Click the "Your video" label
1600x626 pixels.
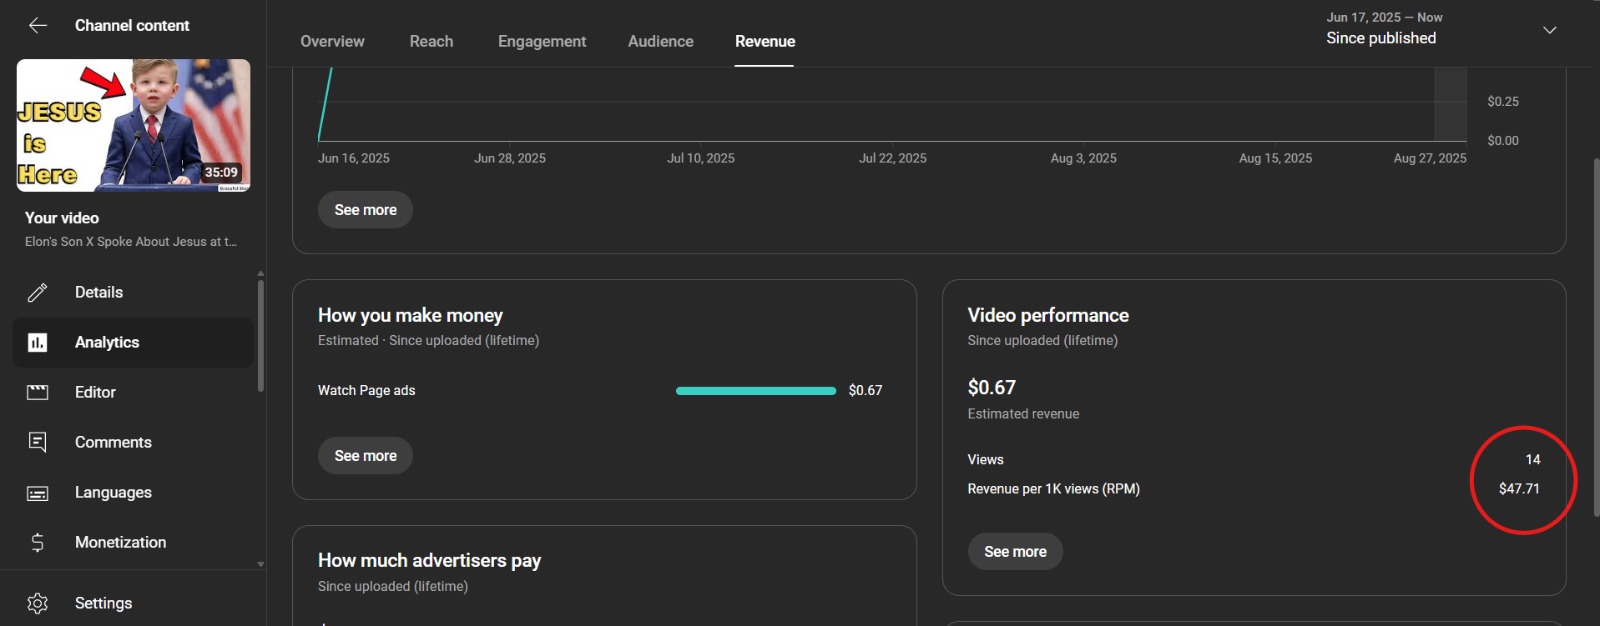(x=62, y=218)
